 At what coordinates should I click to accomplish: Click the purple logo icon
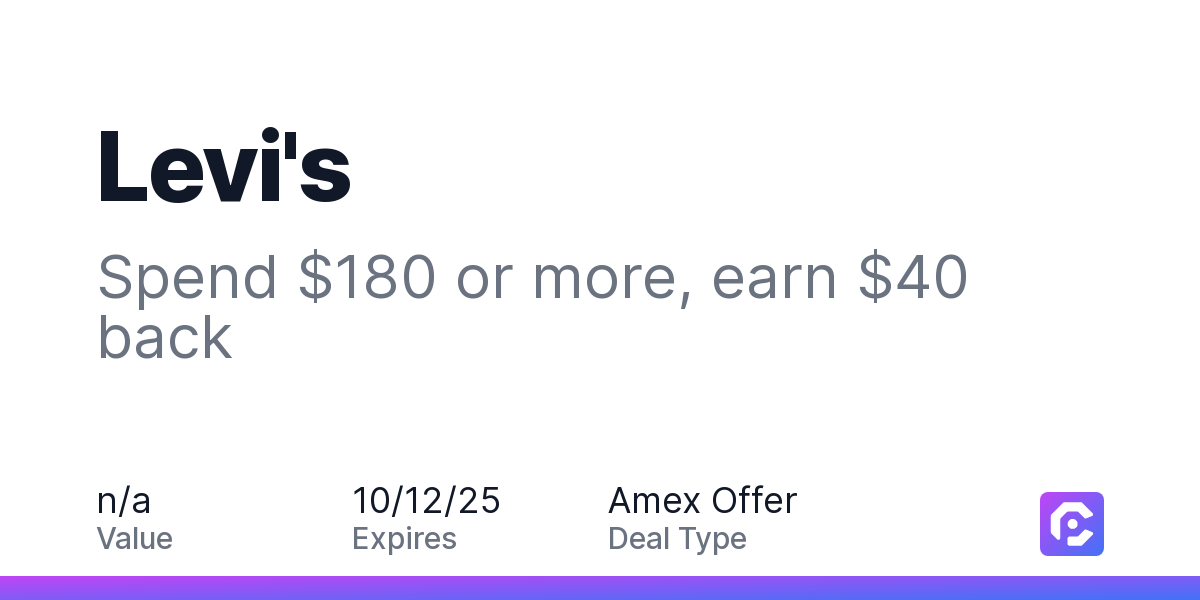[1072, 524]
